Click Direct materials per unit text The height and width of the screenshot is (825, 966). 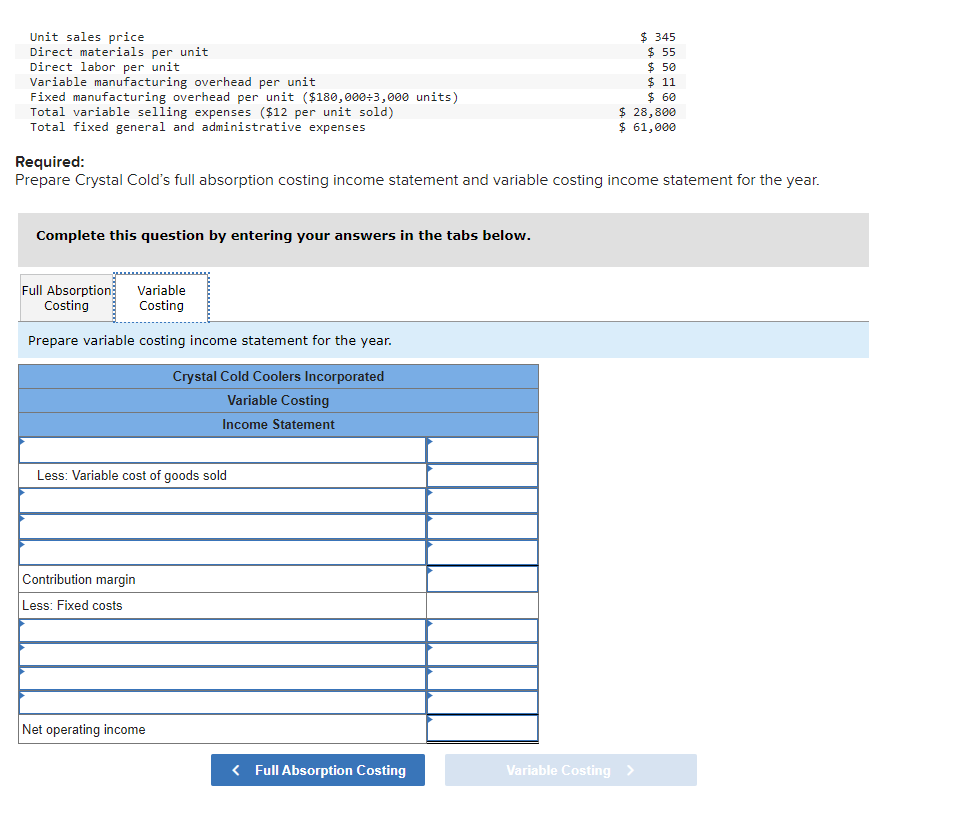(x=119, y=52)
